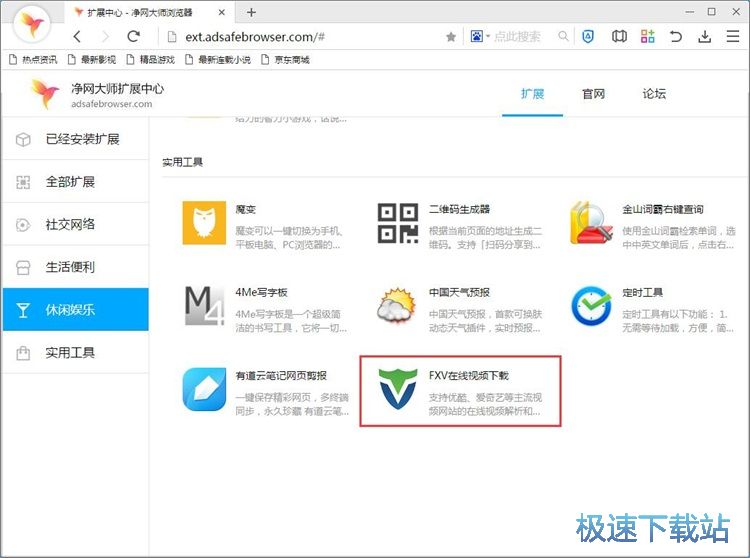The height and width of the screenshot is (558, 750).
Task: Select 全部扩展 in the sidebar
Action: coord(75,182)
